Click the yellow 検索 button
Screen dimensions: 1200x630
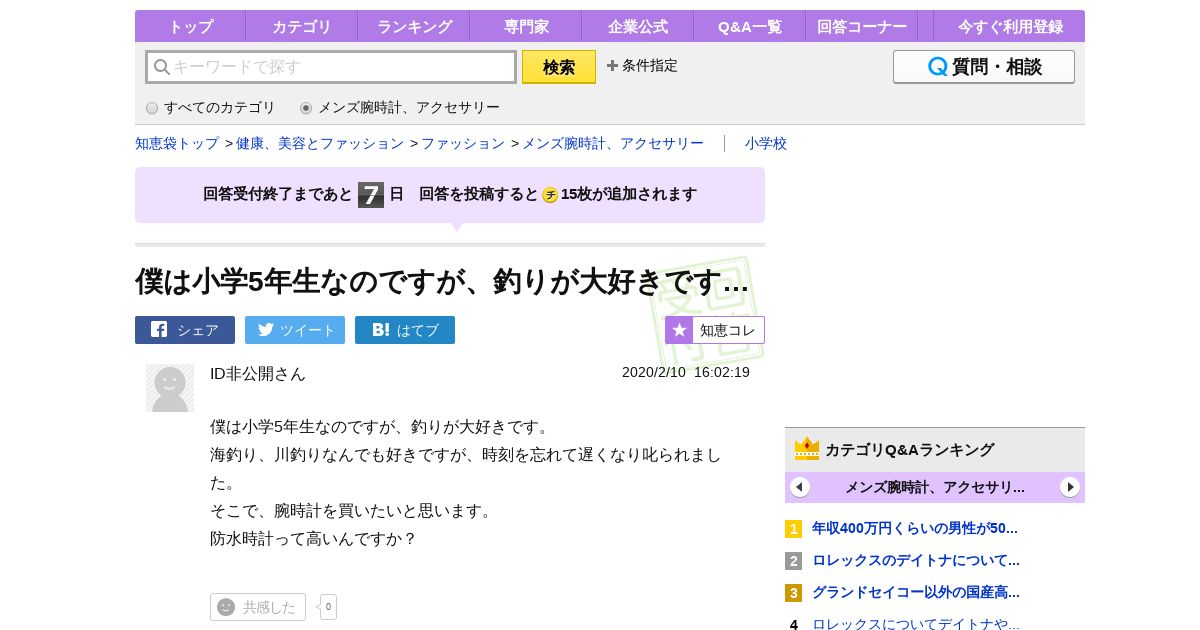click(x=559, y=67)
